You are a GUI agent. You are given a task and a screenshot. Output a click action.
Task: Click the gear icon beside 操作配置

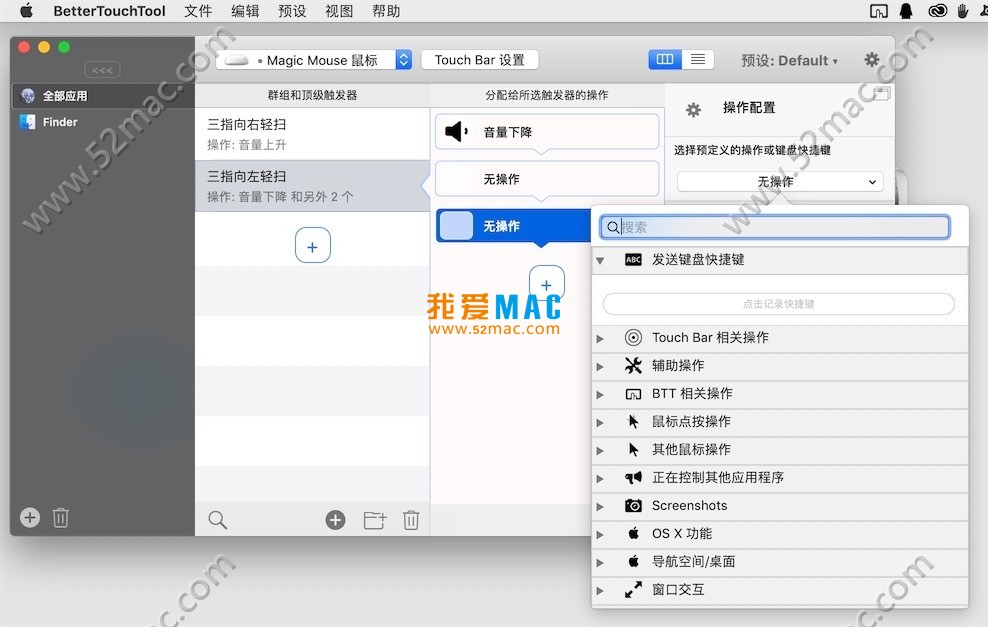[693, 110]
